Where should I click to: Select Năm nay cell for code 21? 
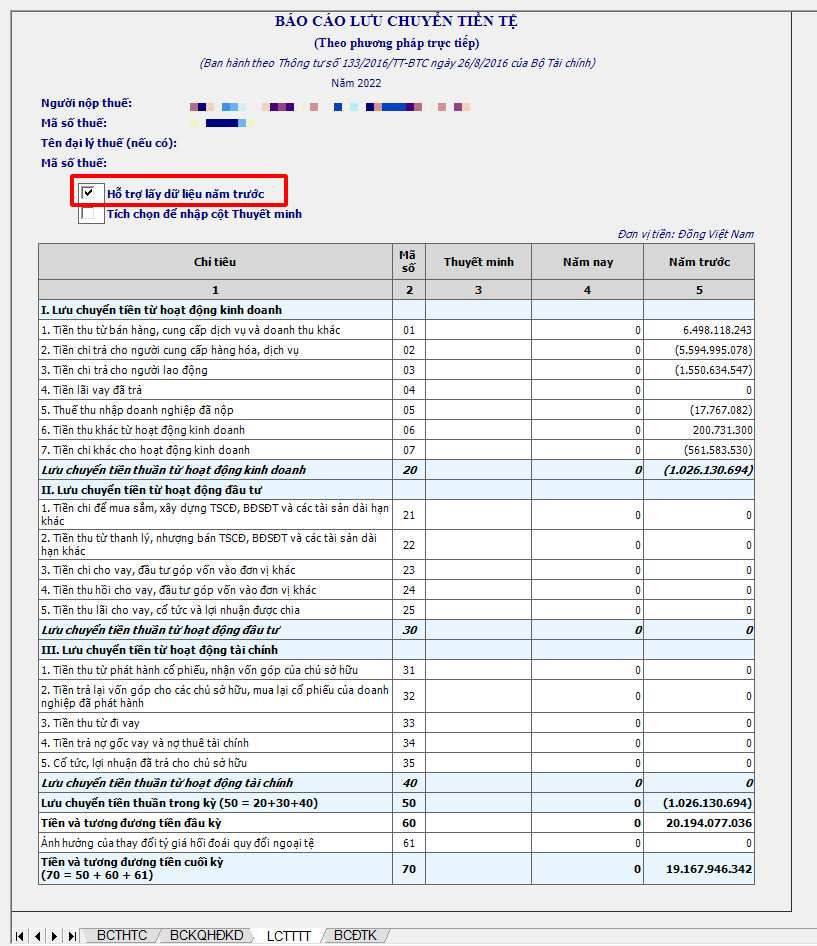point(587,515)
